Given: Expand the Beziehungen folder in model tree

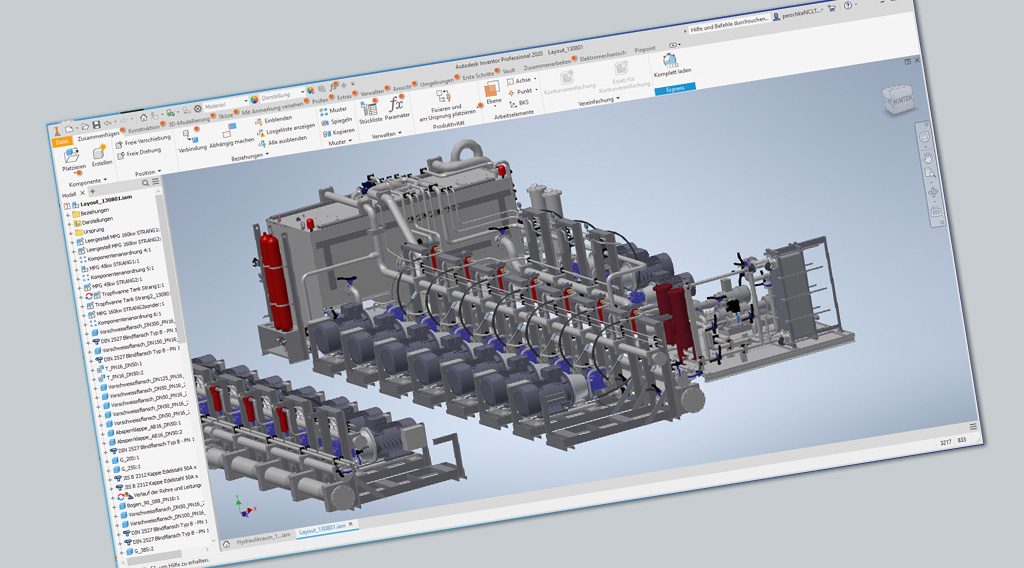Looking at the screenshot, I should click(68, 213).
